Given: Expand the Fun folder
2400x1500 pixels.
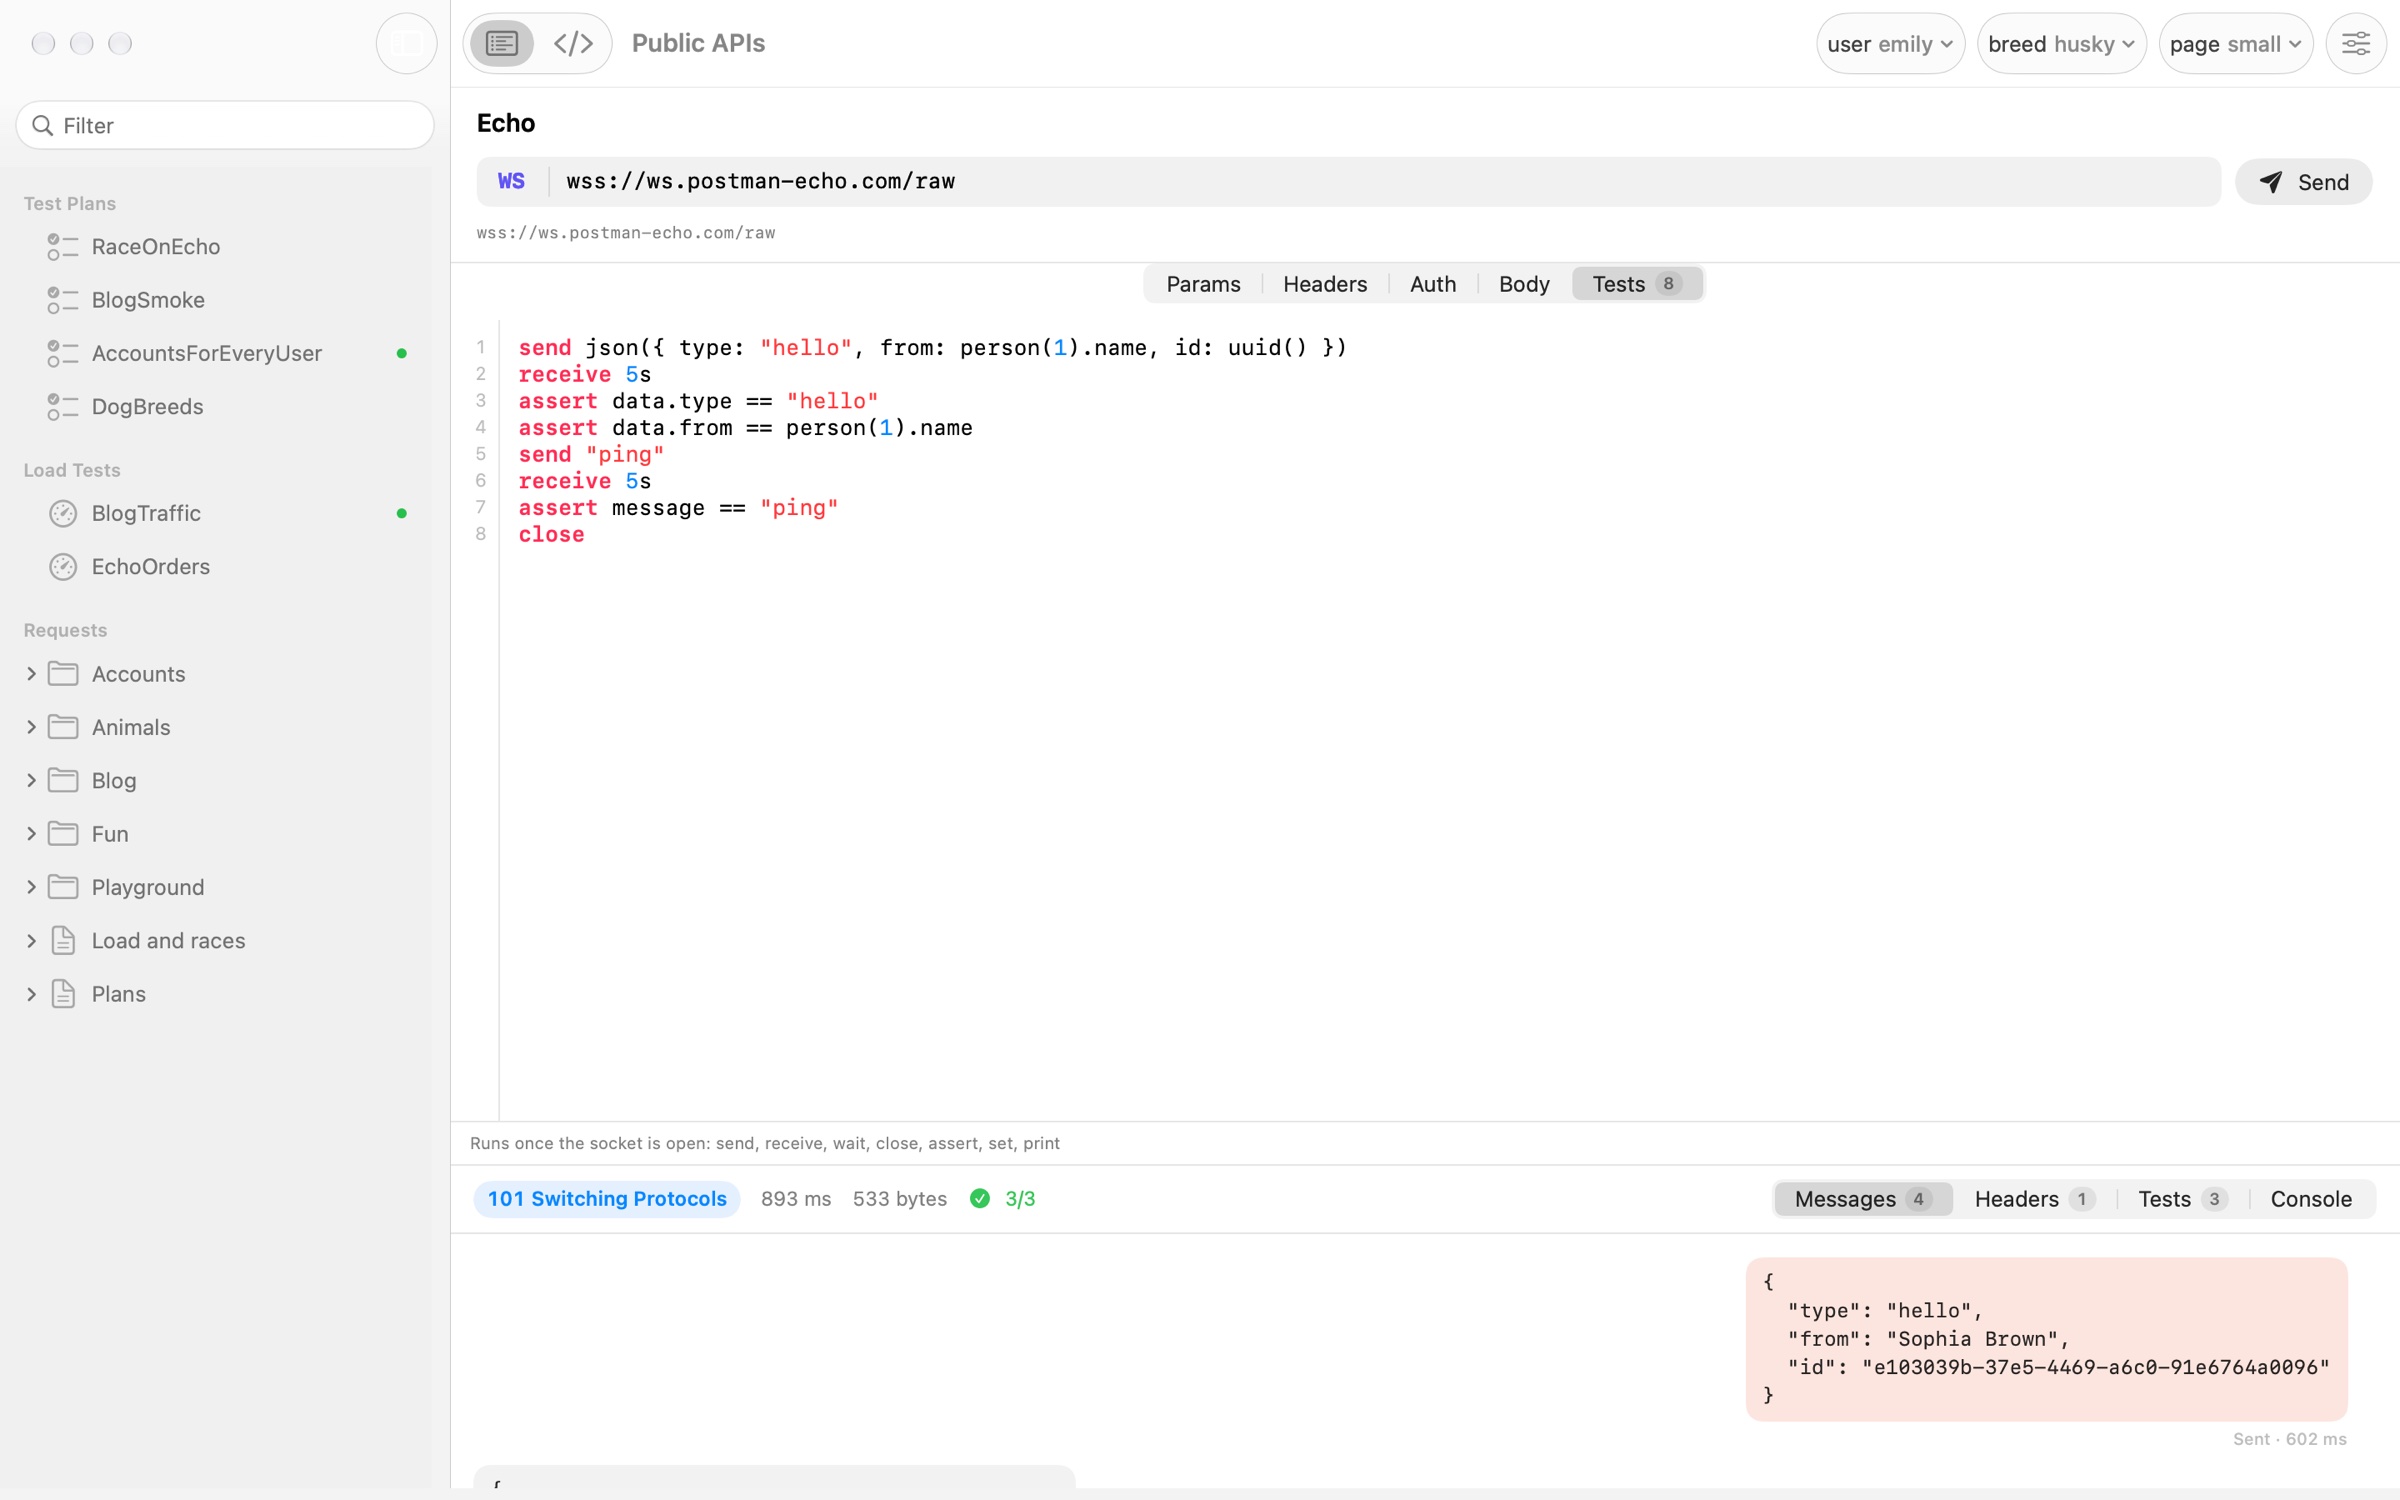Looking at the screenshot, I should click(31, 834).
